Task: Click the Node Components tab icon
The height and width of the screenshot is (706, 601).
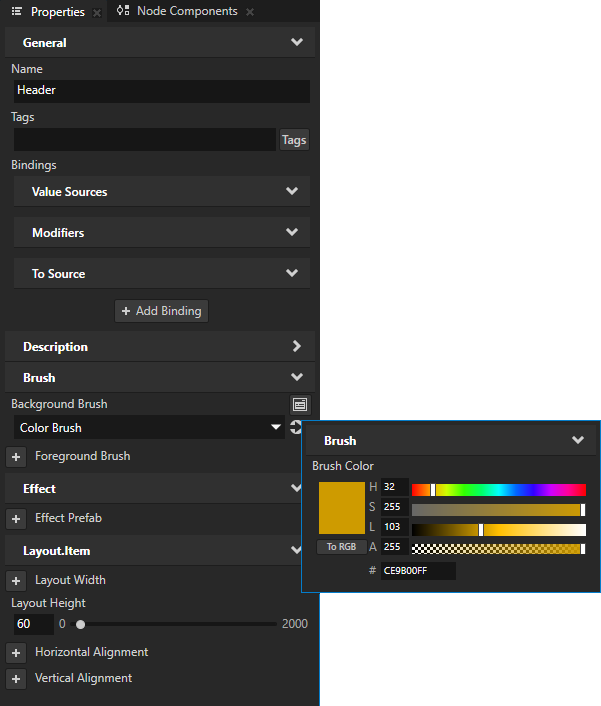Action: point(123,10)
